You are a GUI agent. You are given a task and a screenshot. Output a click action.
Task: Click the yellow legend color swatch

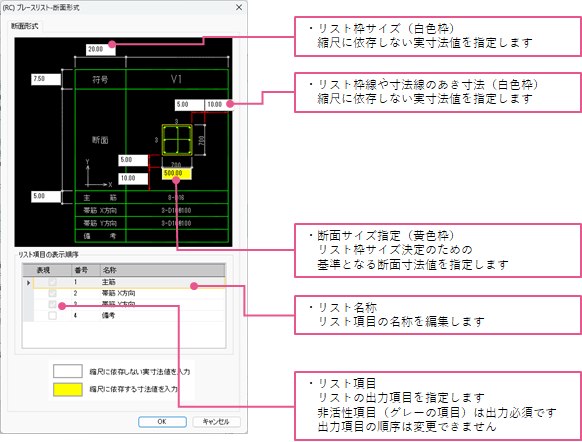coord(68,389)
